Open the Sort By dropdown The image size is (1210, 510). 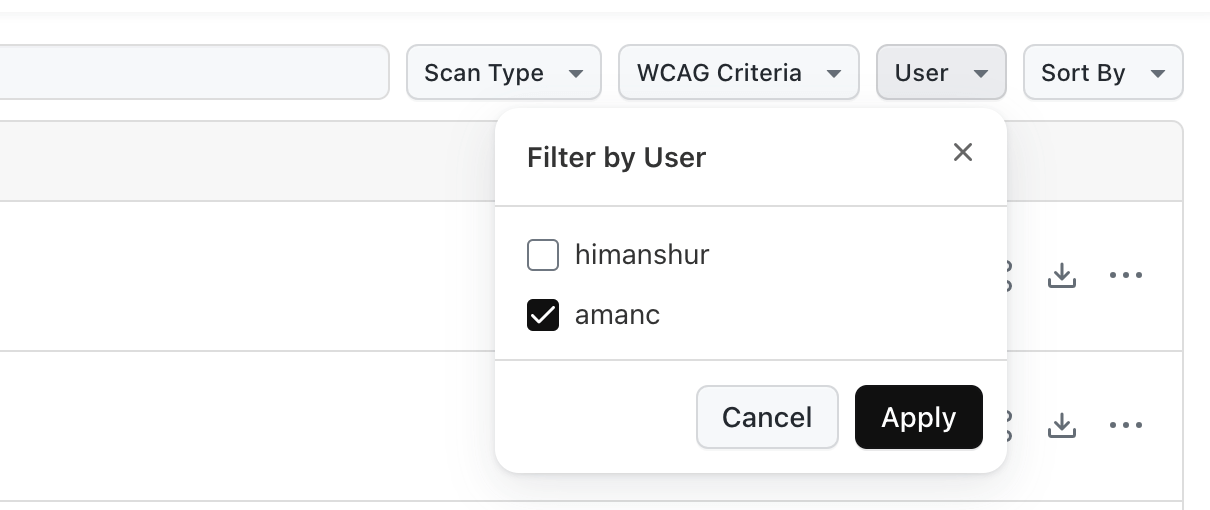(1102, 73)
